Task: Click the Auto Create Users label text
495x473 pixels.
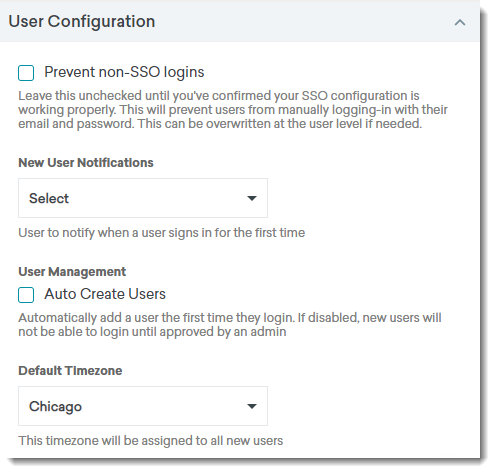Action: [x=105, y=294]
